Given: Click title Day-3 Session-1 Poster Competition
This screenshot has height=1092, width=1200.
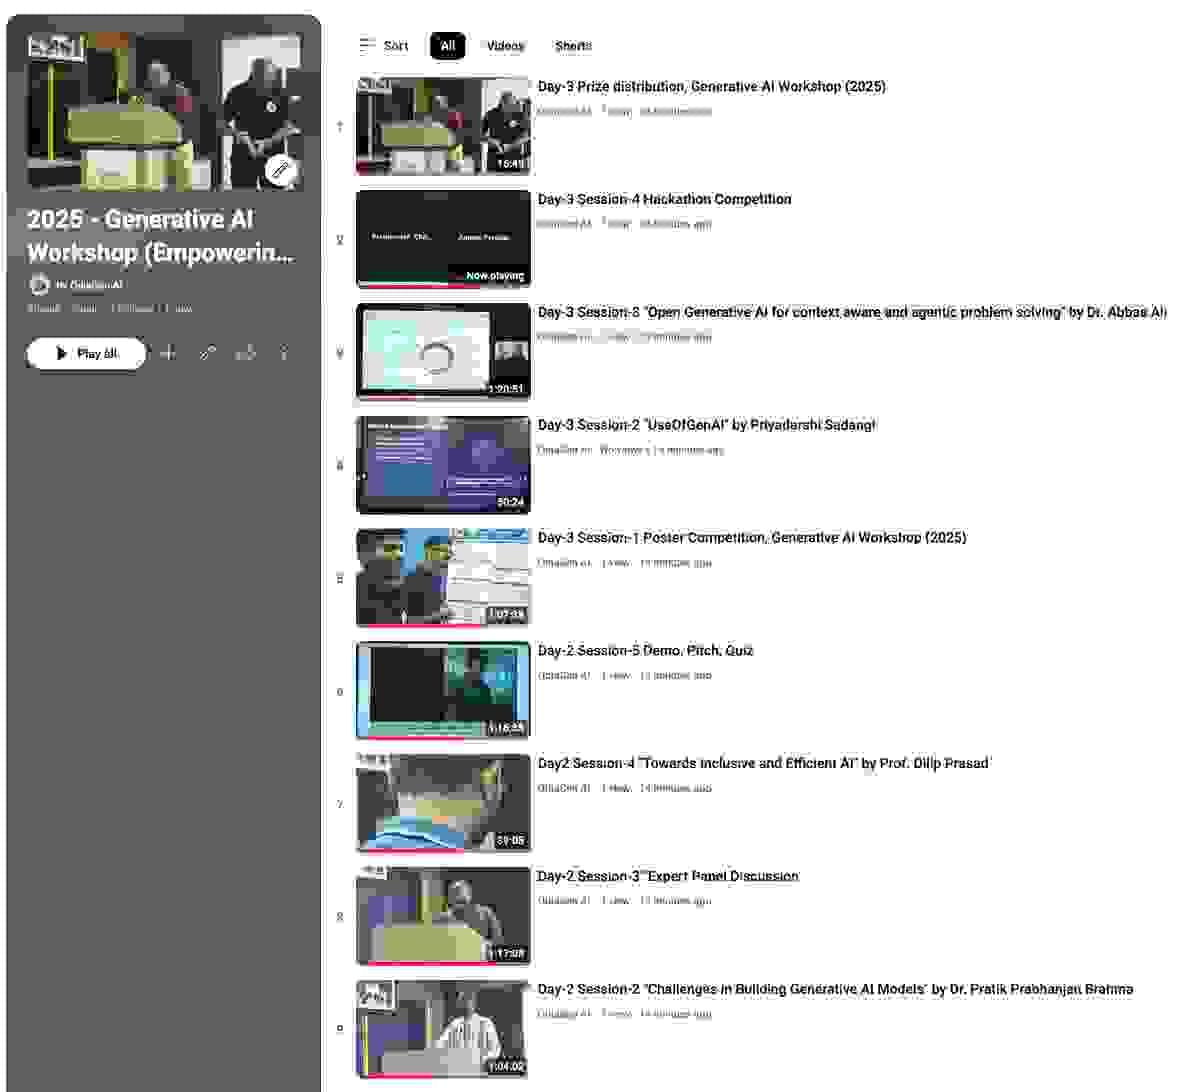Looking at the screenshot, I should [x=752, y=538].
